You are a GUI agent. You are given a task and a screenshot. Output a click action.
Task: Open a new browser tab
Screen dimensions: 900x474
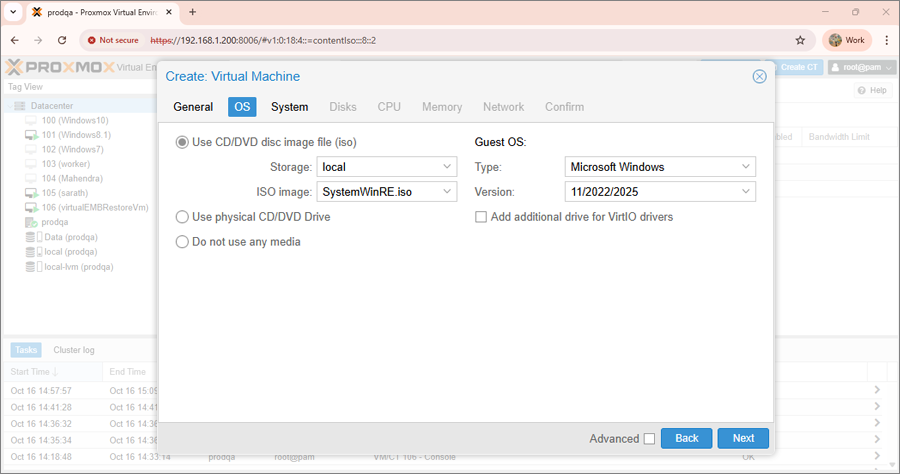tap(192, 12)
